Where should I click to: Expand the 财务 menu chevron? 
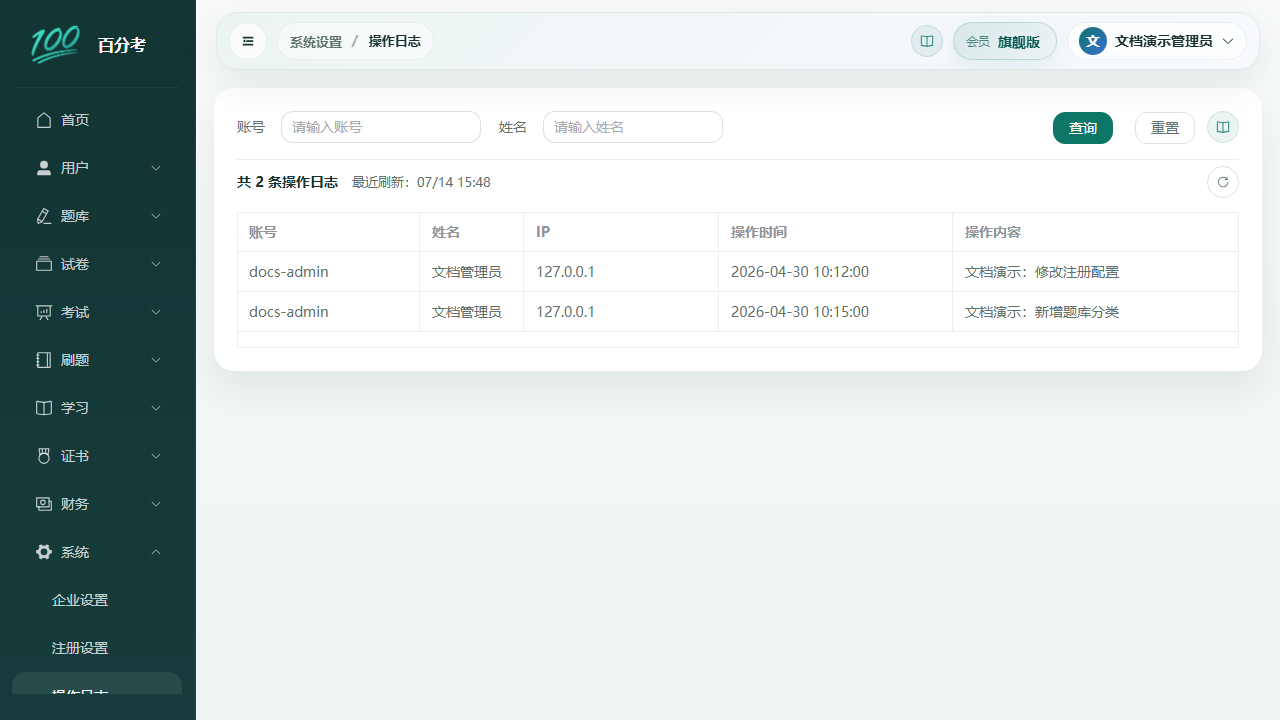click(156, 504)
